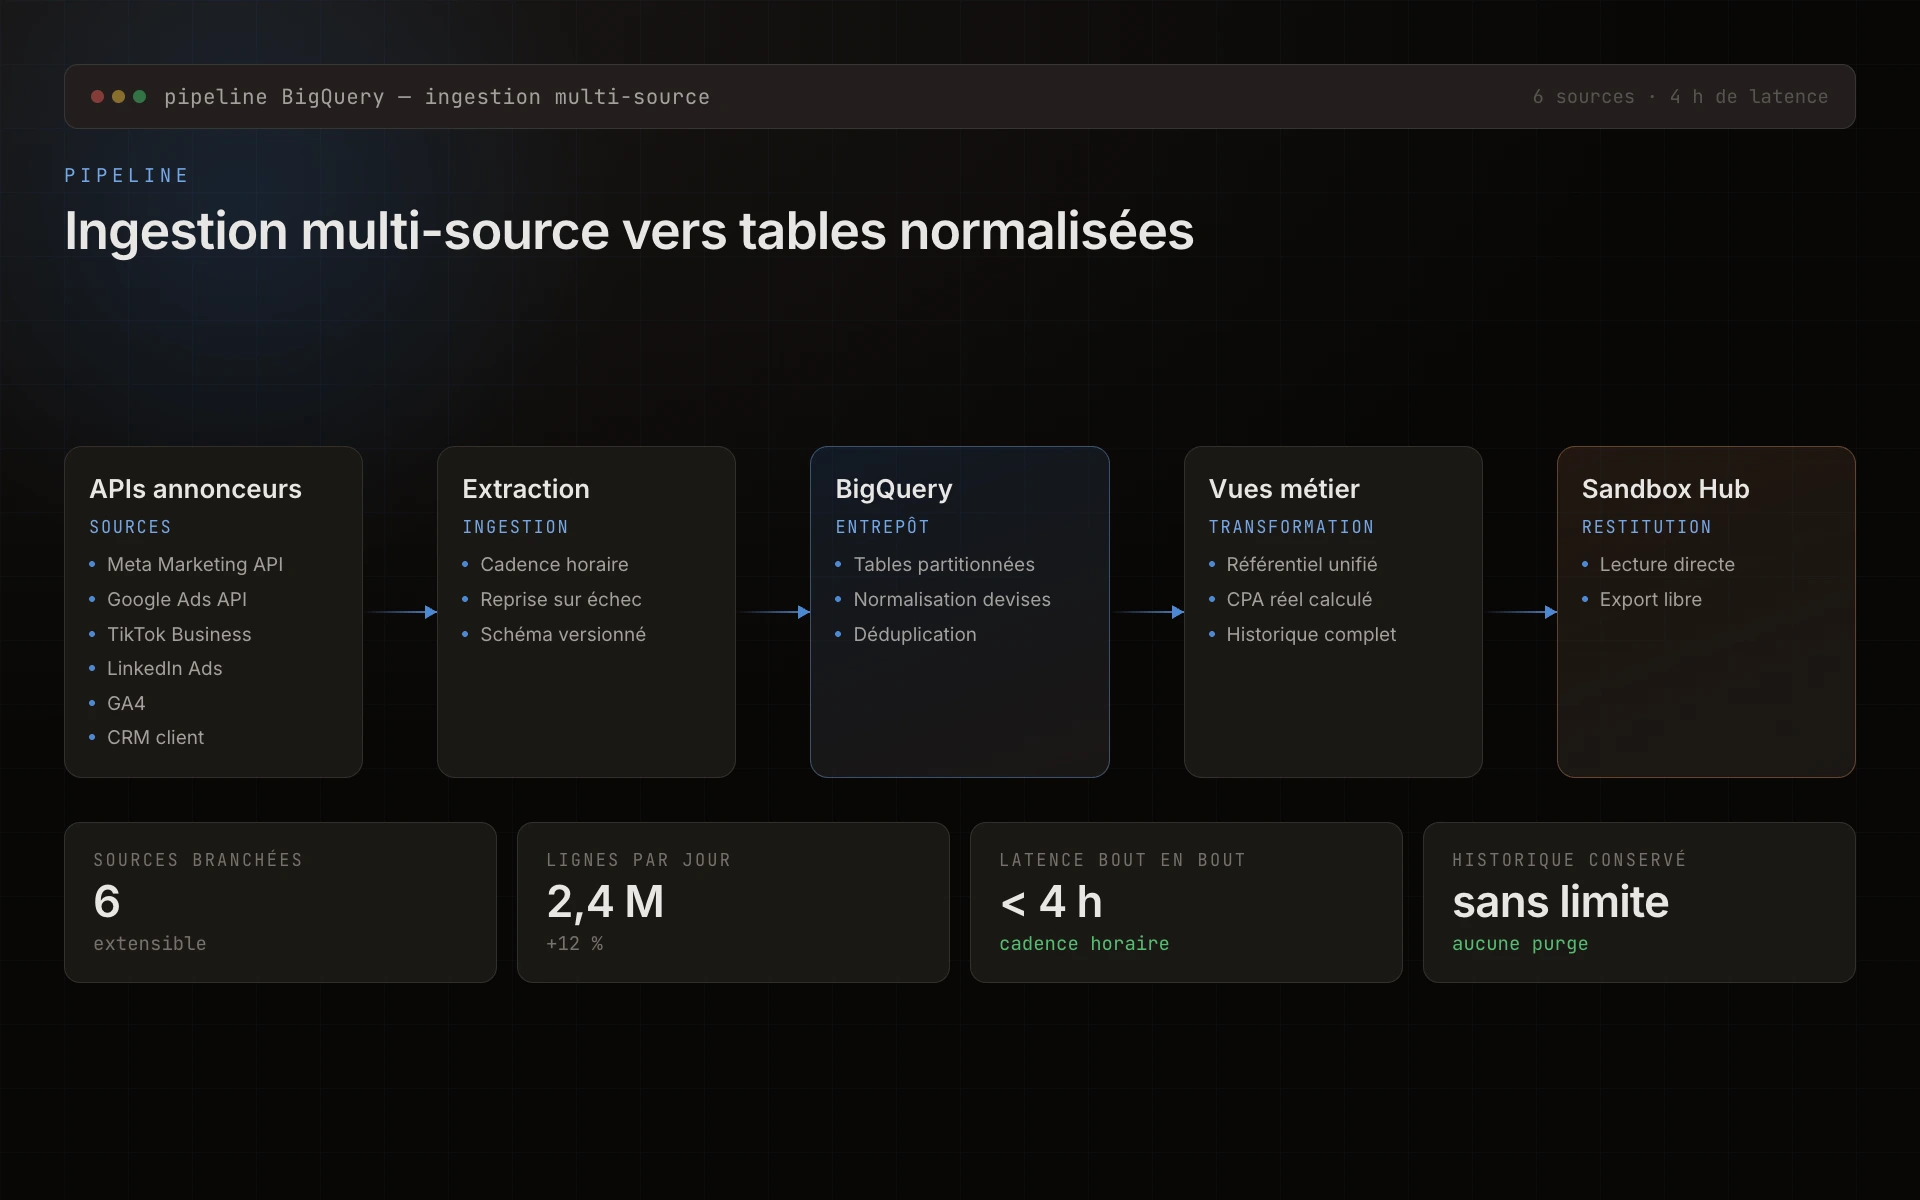Image resolution: width=1920 pixels, height=1200 pixels.
Task: Select the 'APIs annonceurs' card title
Action: click(195, 489)
